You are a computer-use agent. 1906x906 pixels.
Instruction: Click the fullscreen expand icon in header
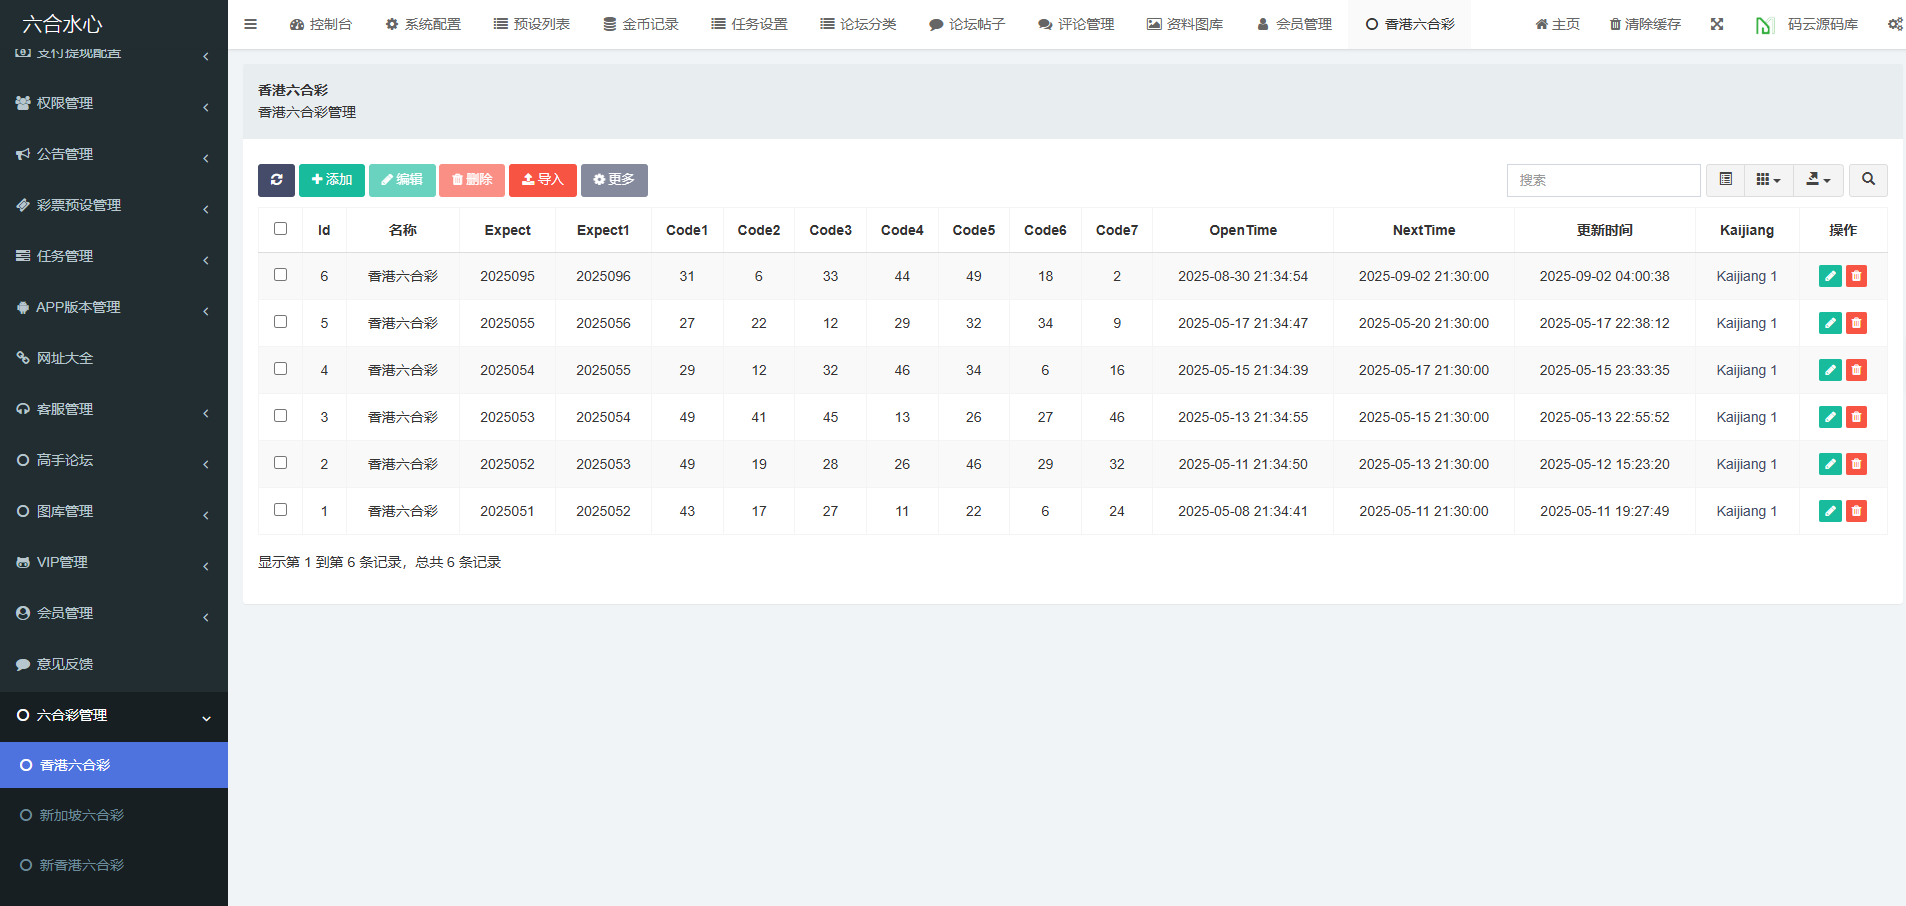coord(1717,24)
